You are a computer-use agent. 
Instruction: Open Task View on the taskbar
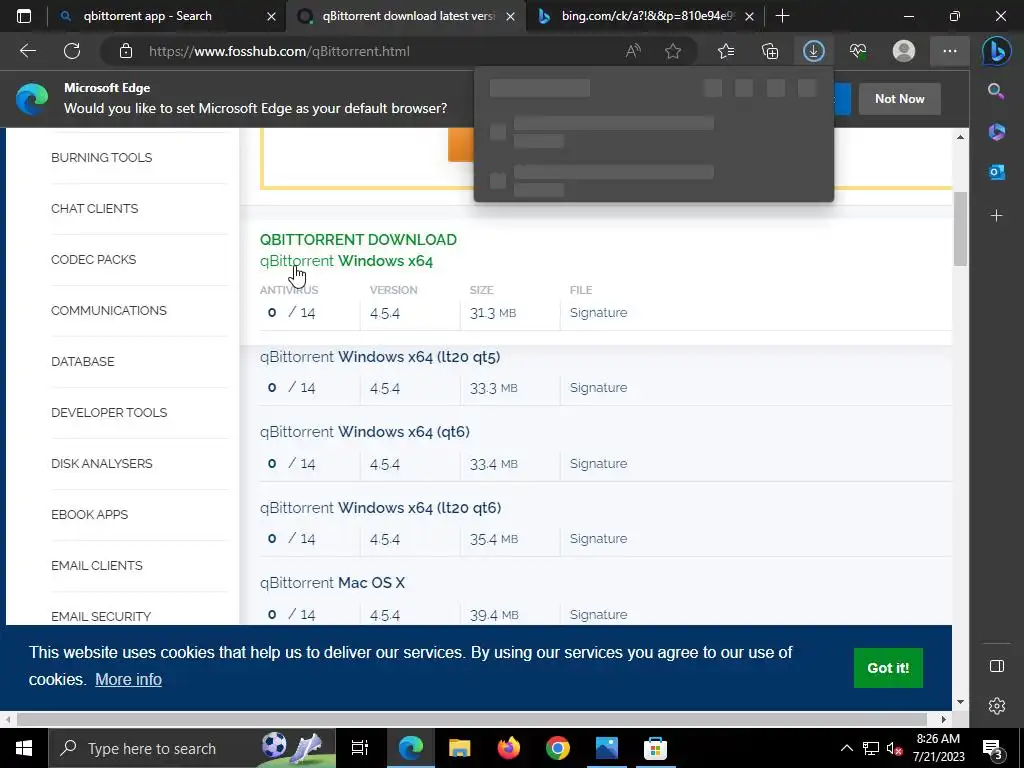point(359,748)
